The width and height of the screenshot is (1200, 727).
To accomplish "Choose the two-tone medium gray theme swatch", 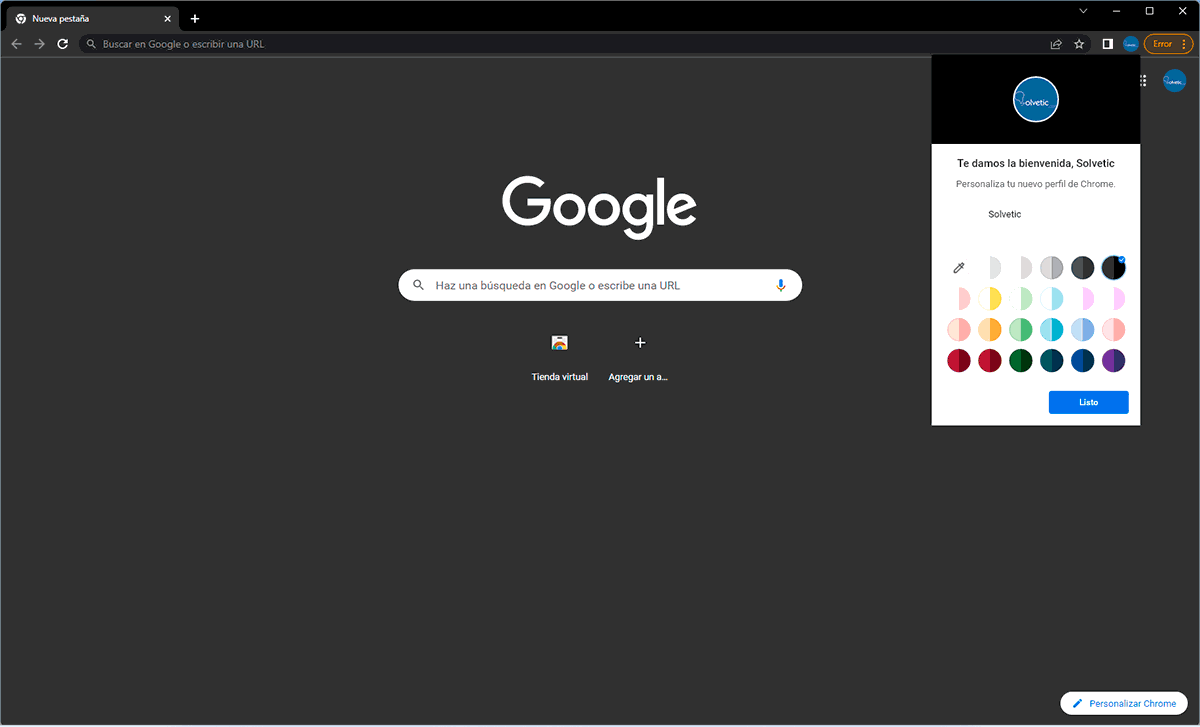I will (1052, 267).
